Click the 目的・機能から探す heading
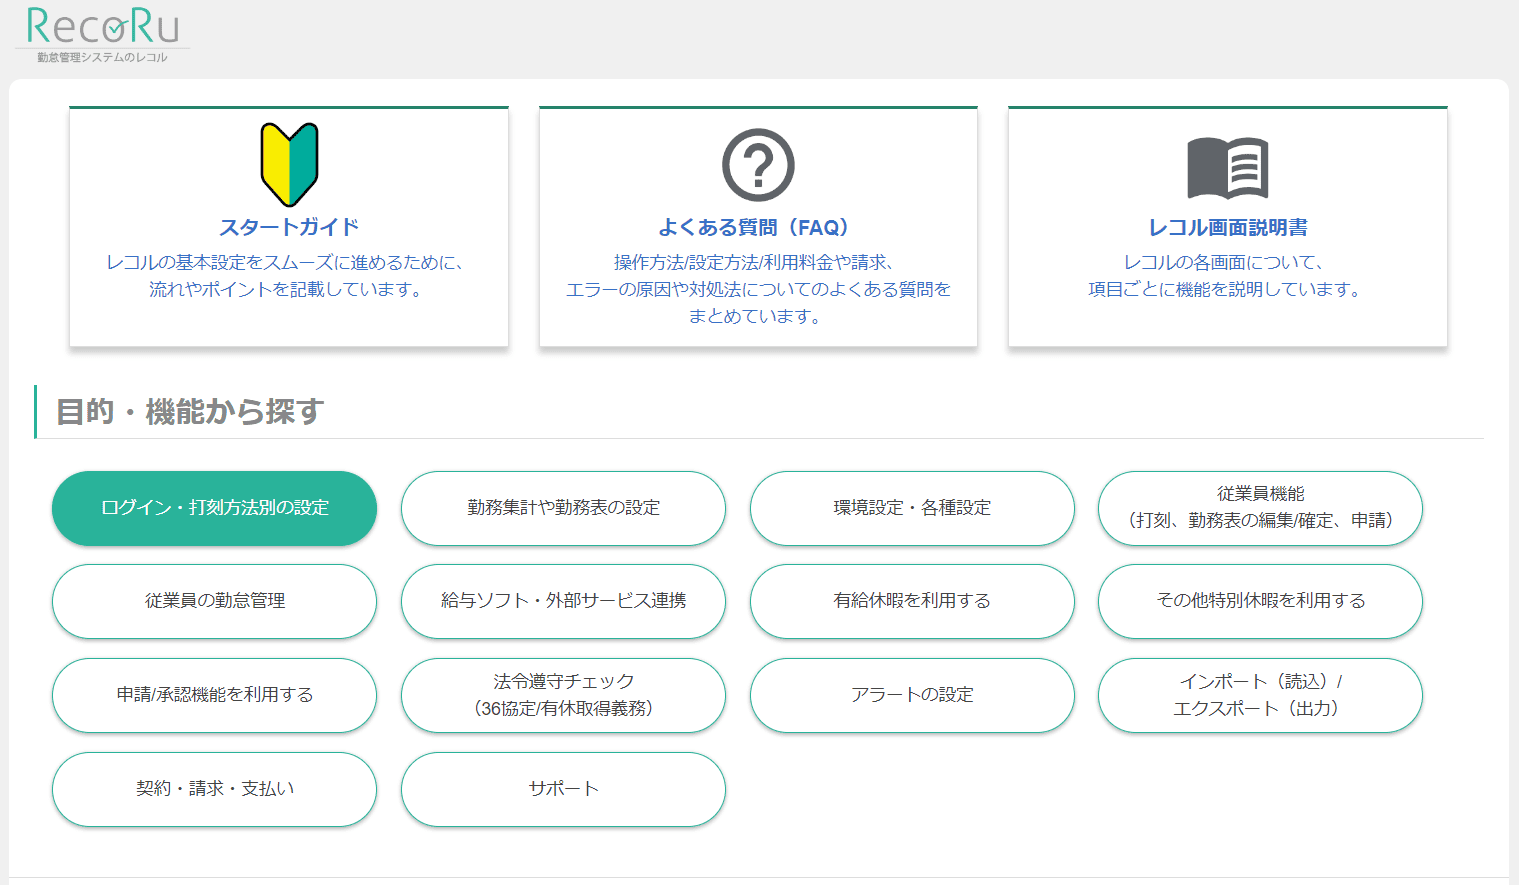 [190, 411]
